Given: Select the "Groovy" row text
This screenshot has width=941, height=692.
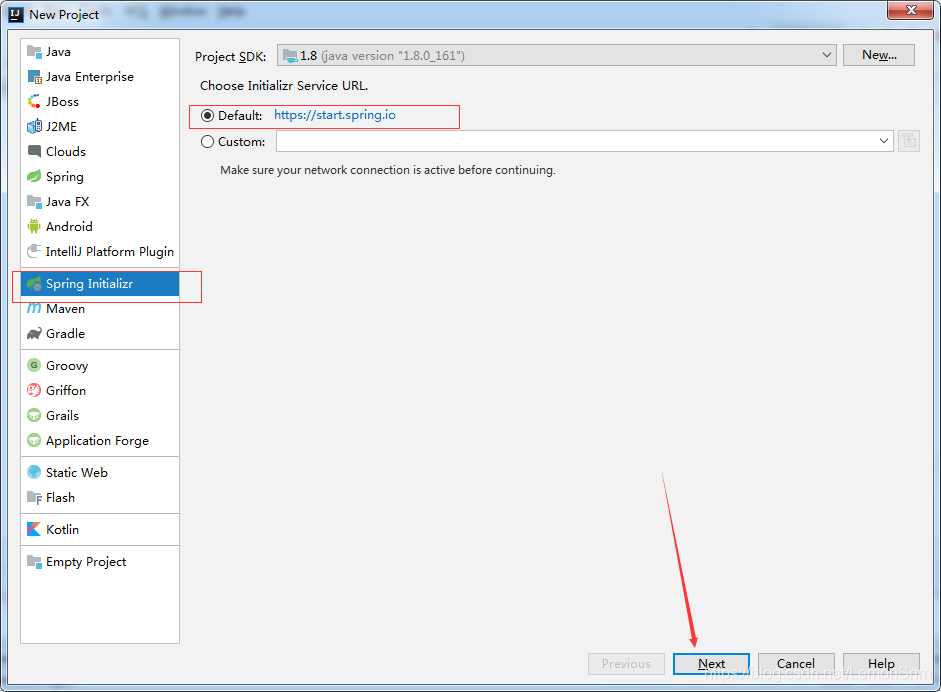Looking at the screenshot, I should point(67,366).
